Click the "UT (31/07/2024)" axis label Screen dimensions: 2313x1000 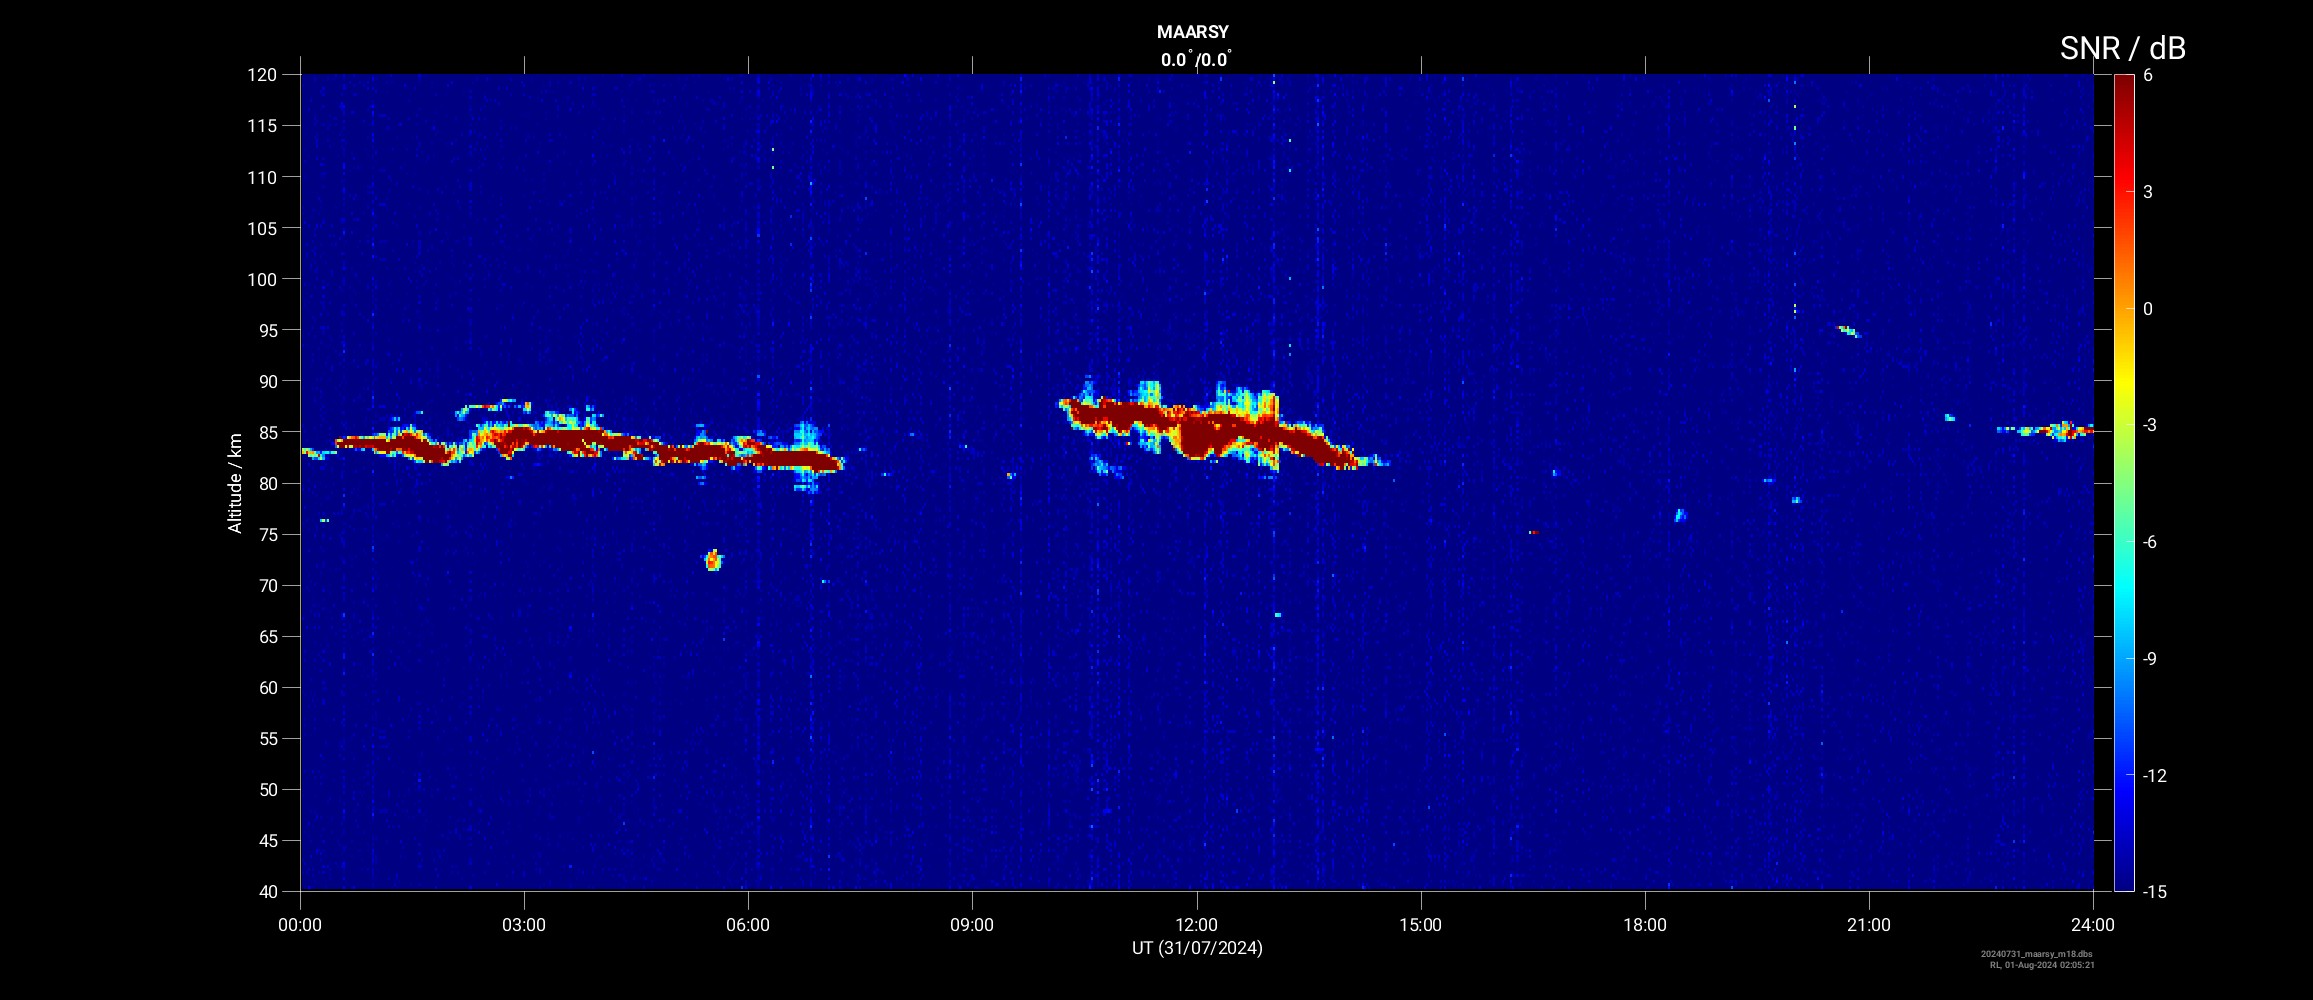tap(1197, 948)
